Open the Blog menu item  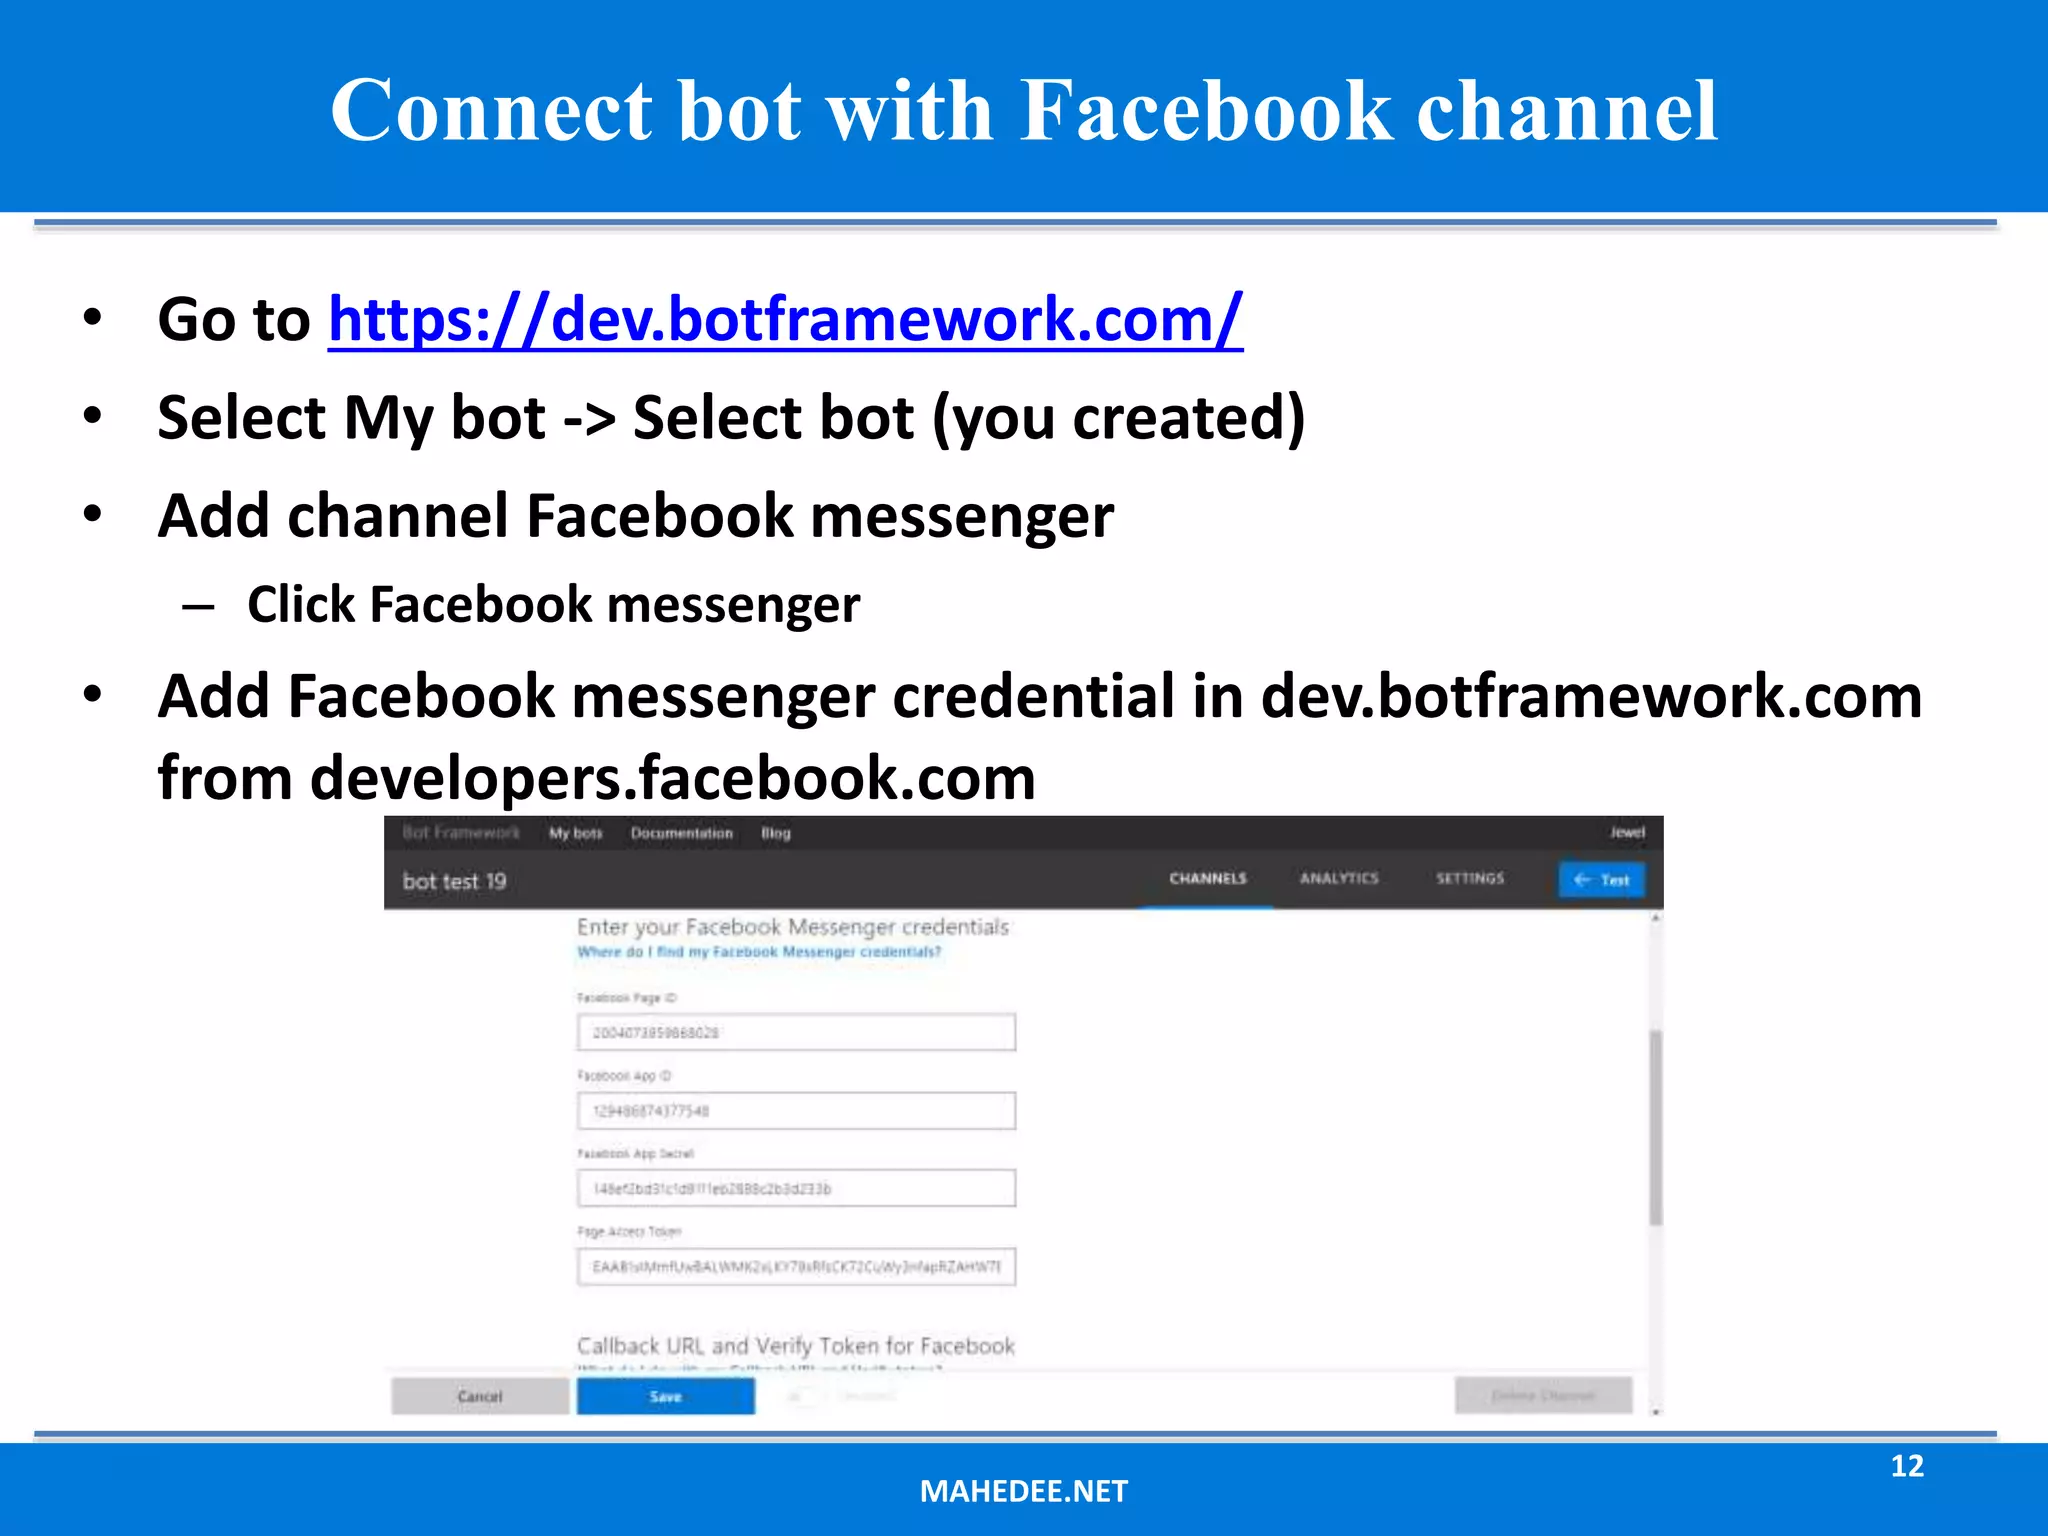tap(775, 833)
